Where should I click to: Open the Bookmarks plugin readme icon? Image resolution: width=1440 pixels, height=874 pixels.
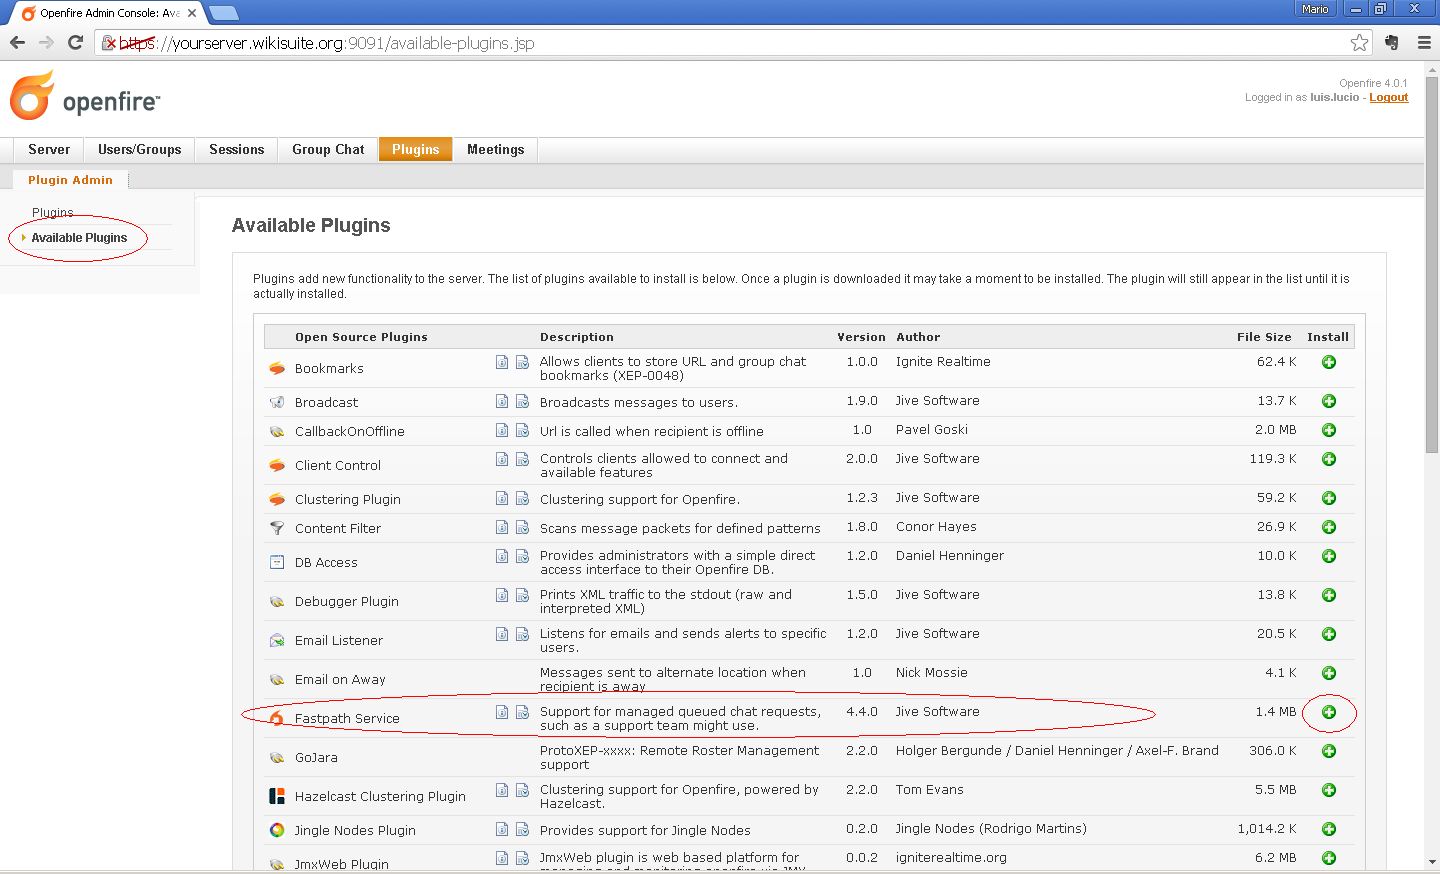point(502,362)
